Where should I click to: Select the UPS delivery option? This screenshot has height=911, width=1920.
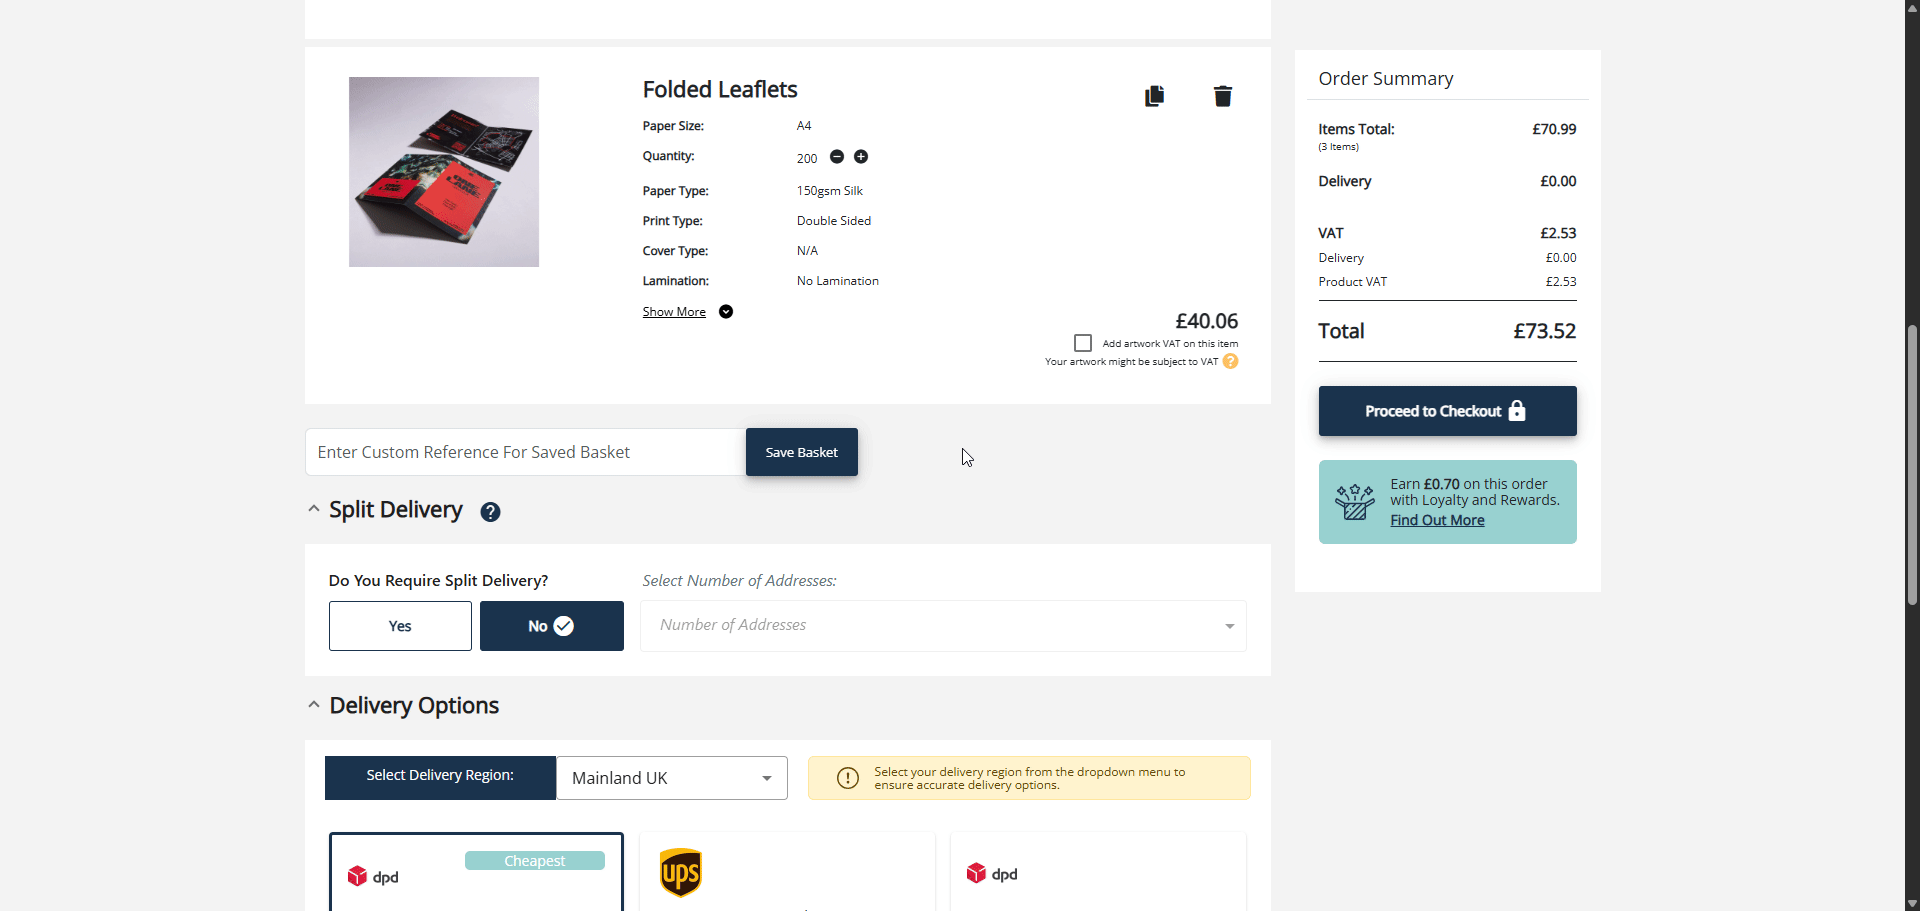tap(787, 872)
